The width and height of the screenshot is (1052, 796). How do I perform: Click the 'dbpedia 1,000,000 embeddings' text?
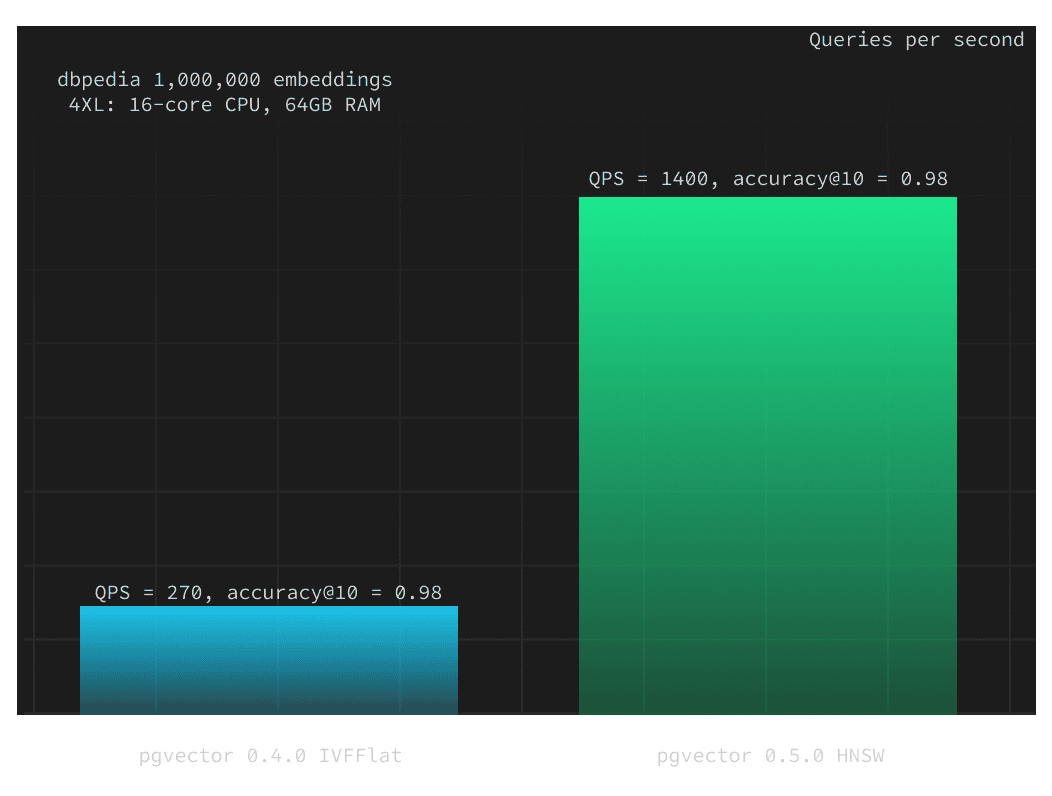[x=225, y=80]
